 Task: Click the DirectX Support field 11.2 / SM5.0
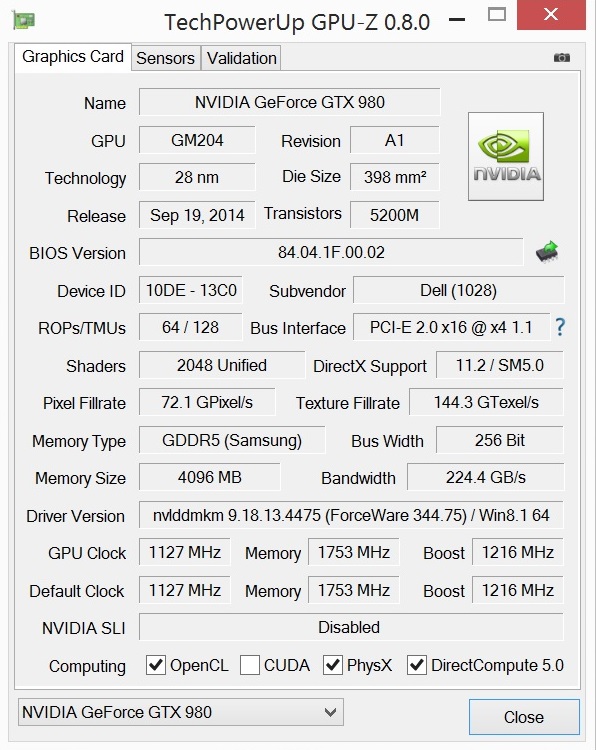pyautogui.click(x=500, y=365)
